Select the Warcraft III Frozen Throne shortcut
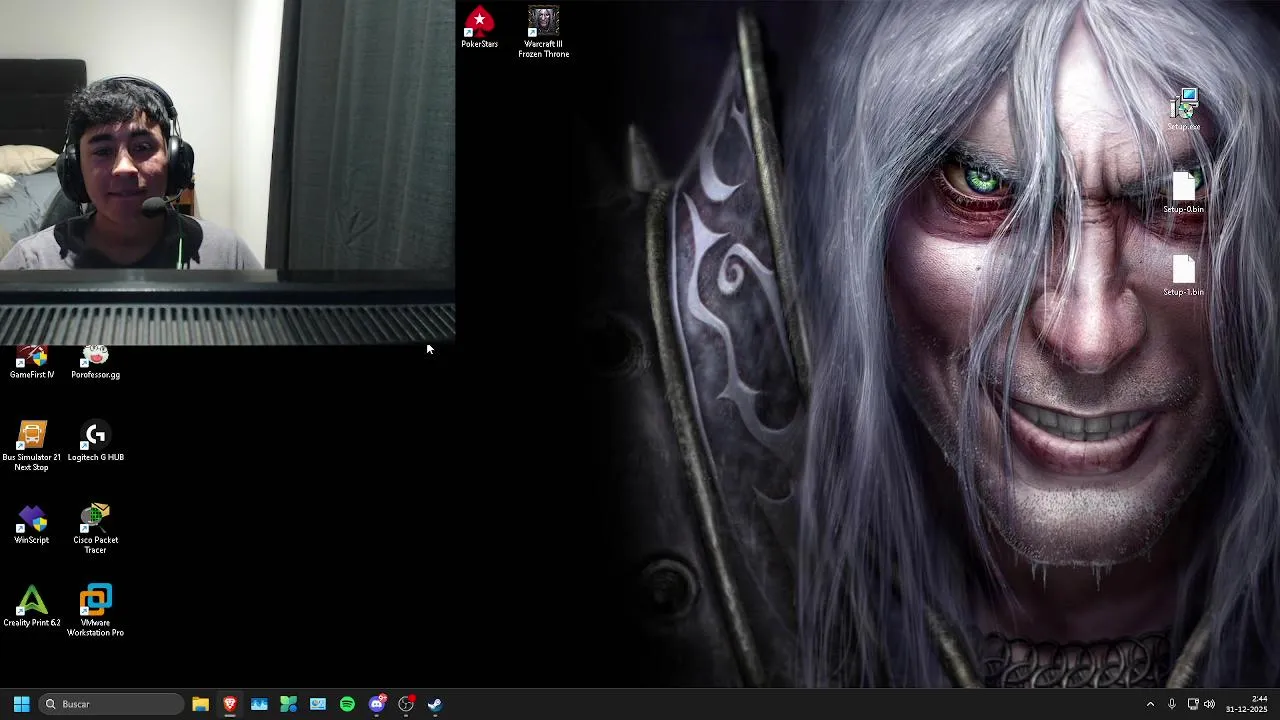This screenshot has width=1280, height=720. [543, 32]
